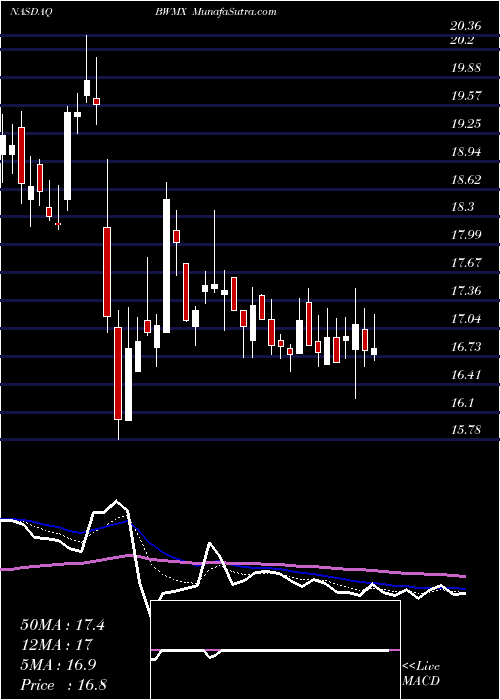Click the 17.67 price axis label
500x700 pixels.
(x=466, y=263)
